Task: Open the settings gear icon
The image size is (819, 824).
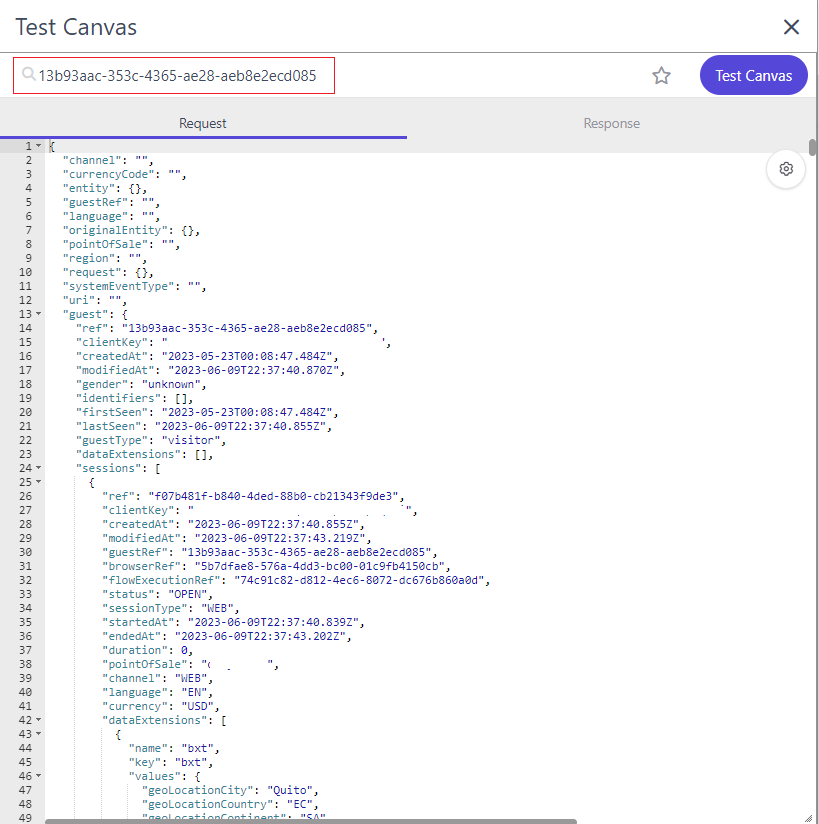Action: [786, 169]
